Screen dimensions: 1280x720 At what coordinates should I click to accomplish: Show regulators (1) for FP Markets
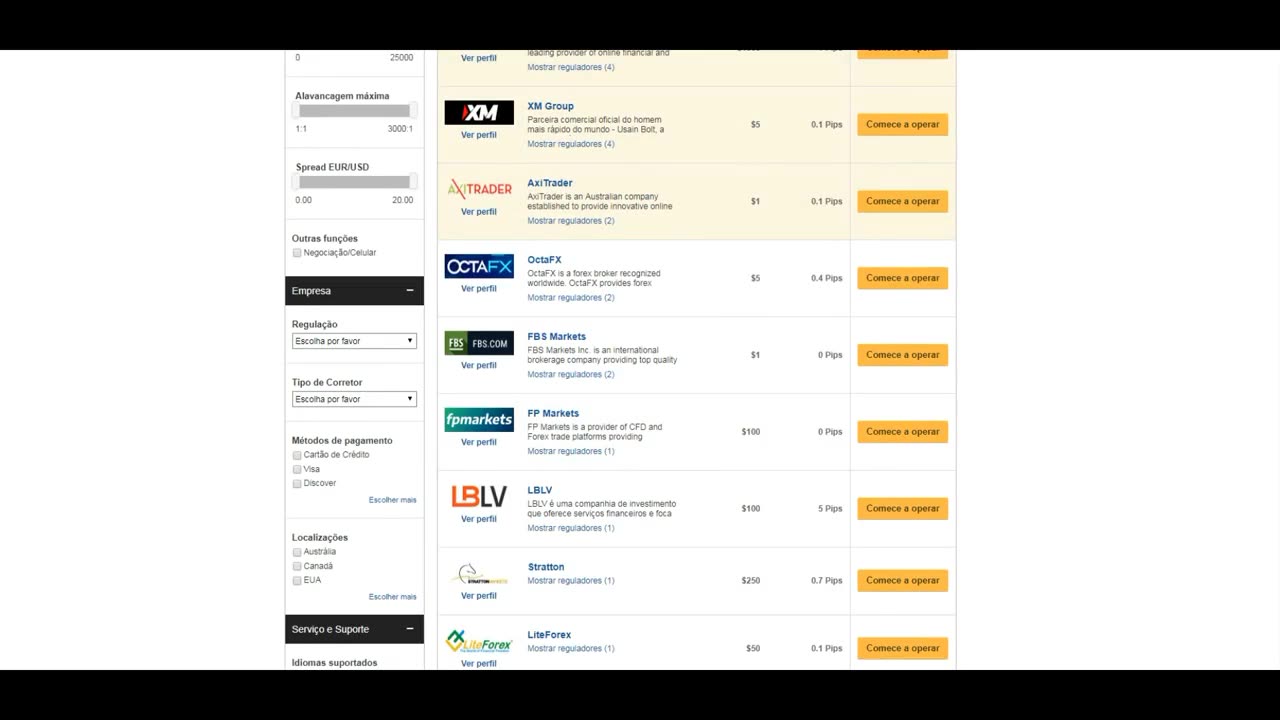point(571,451)
